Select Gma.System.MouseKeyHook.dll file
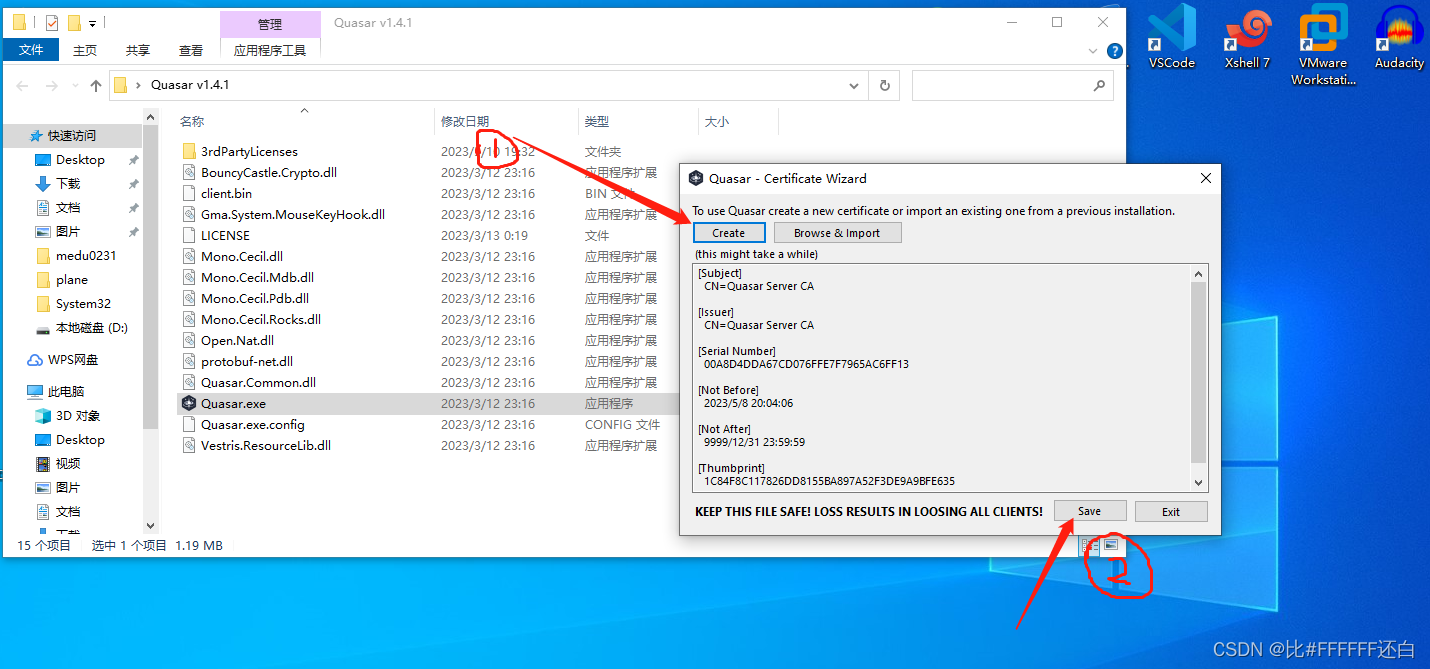This screenshot has width=1430, height=669. [x=293, y=214]
